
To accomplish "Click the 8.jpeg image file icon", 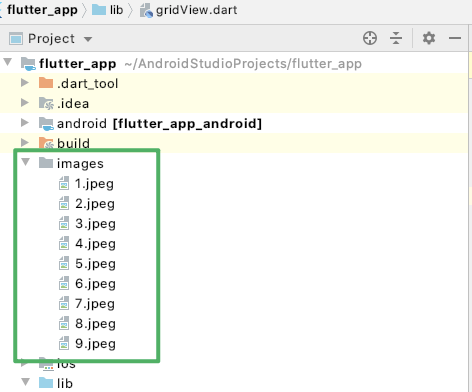I will tap(64, 323).
